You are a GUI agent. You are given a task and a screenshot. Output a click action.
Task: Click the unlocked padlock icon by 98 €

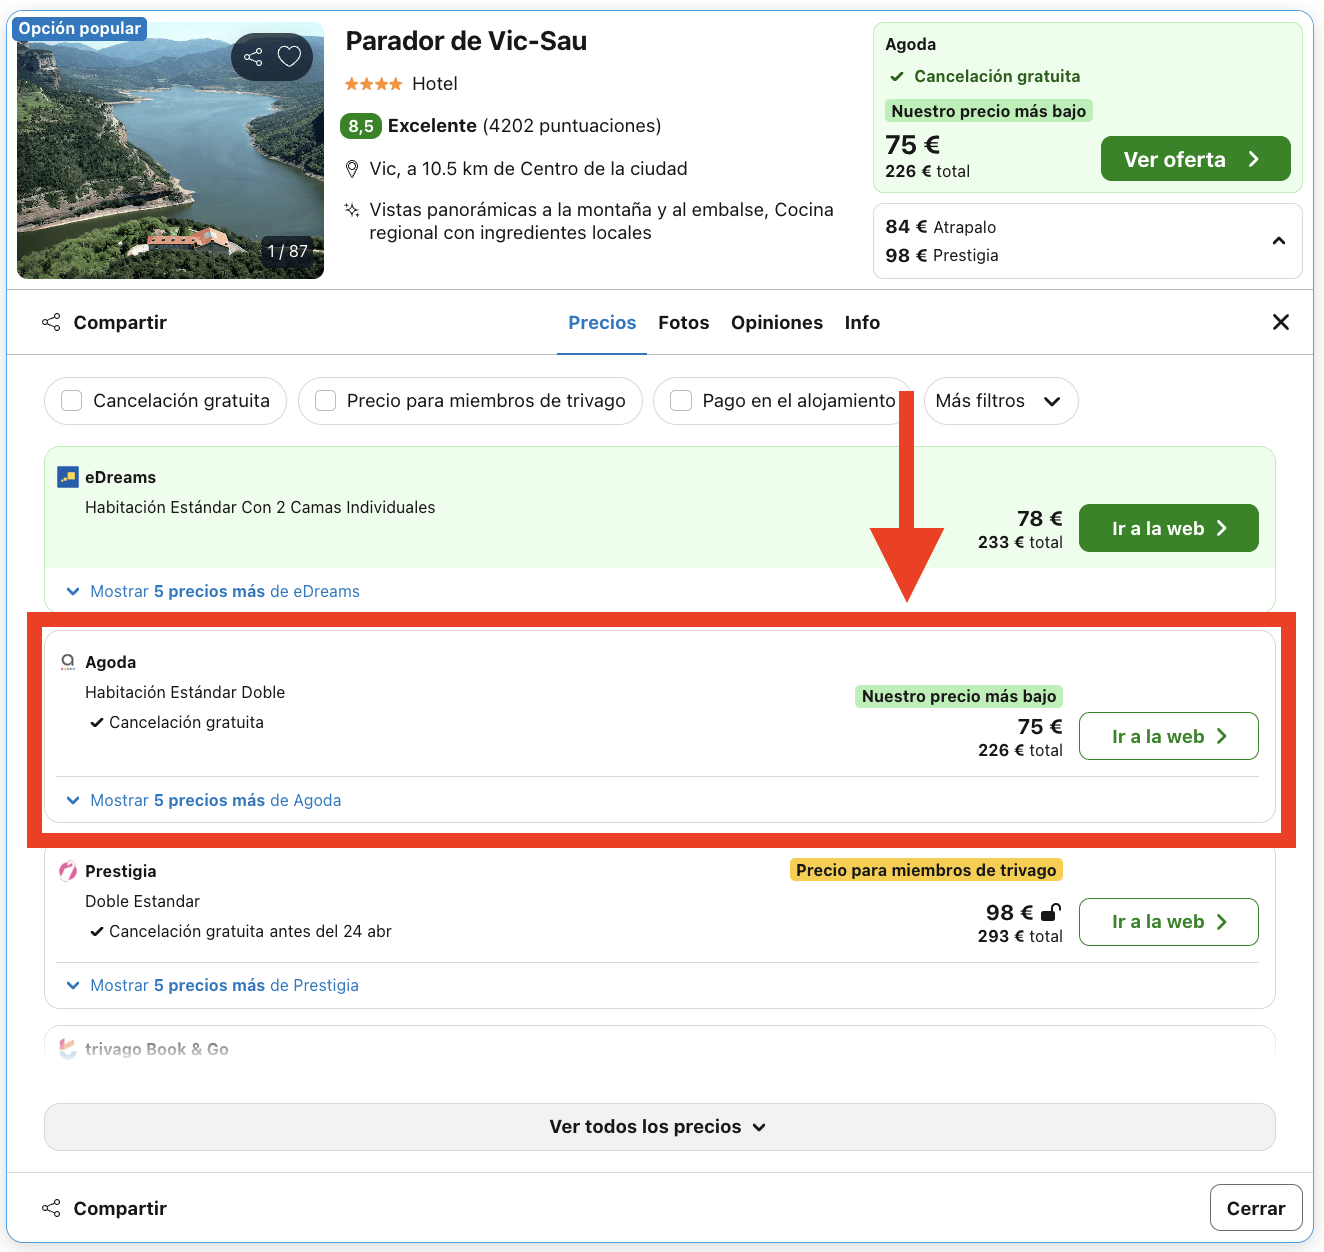[x=1051, y=912]
